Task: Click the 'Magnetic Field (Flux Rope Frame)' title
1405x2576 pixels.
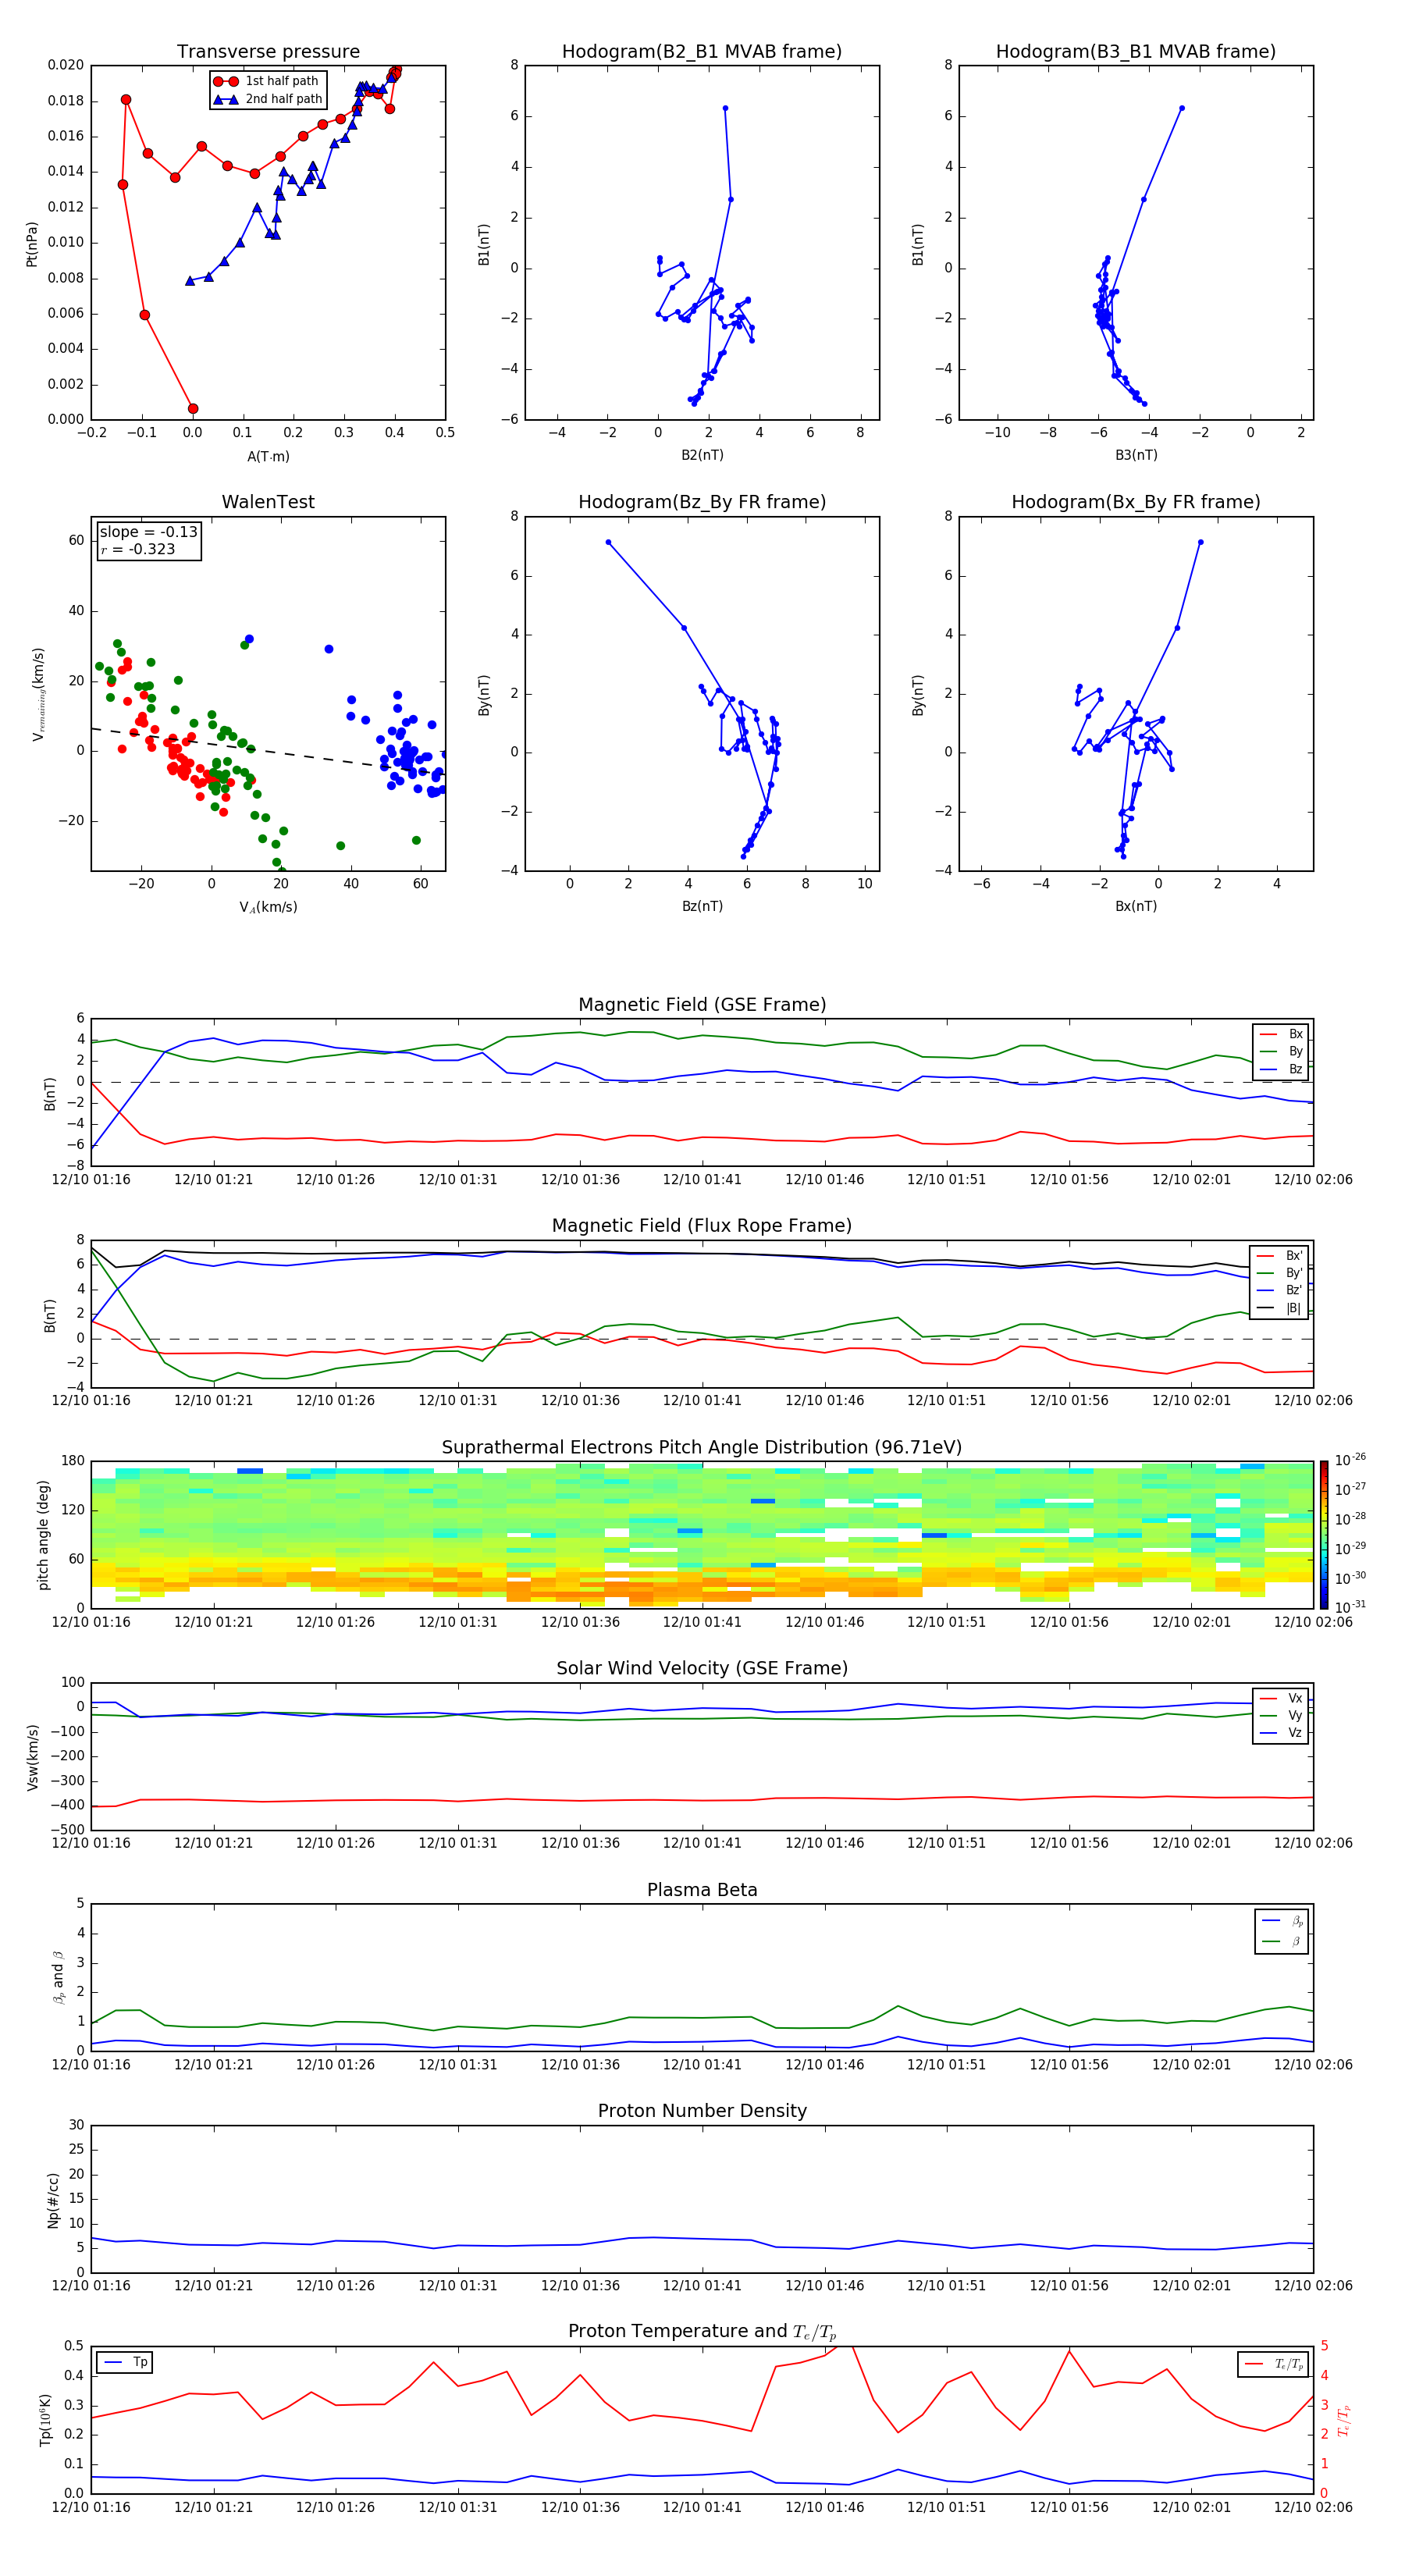Action: pyautogui.click(x=702, y=1226)
